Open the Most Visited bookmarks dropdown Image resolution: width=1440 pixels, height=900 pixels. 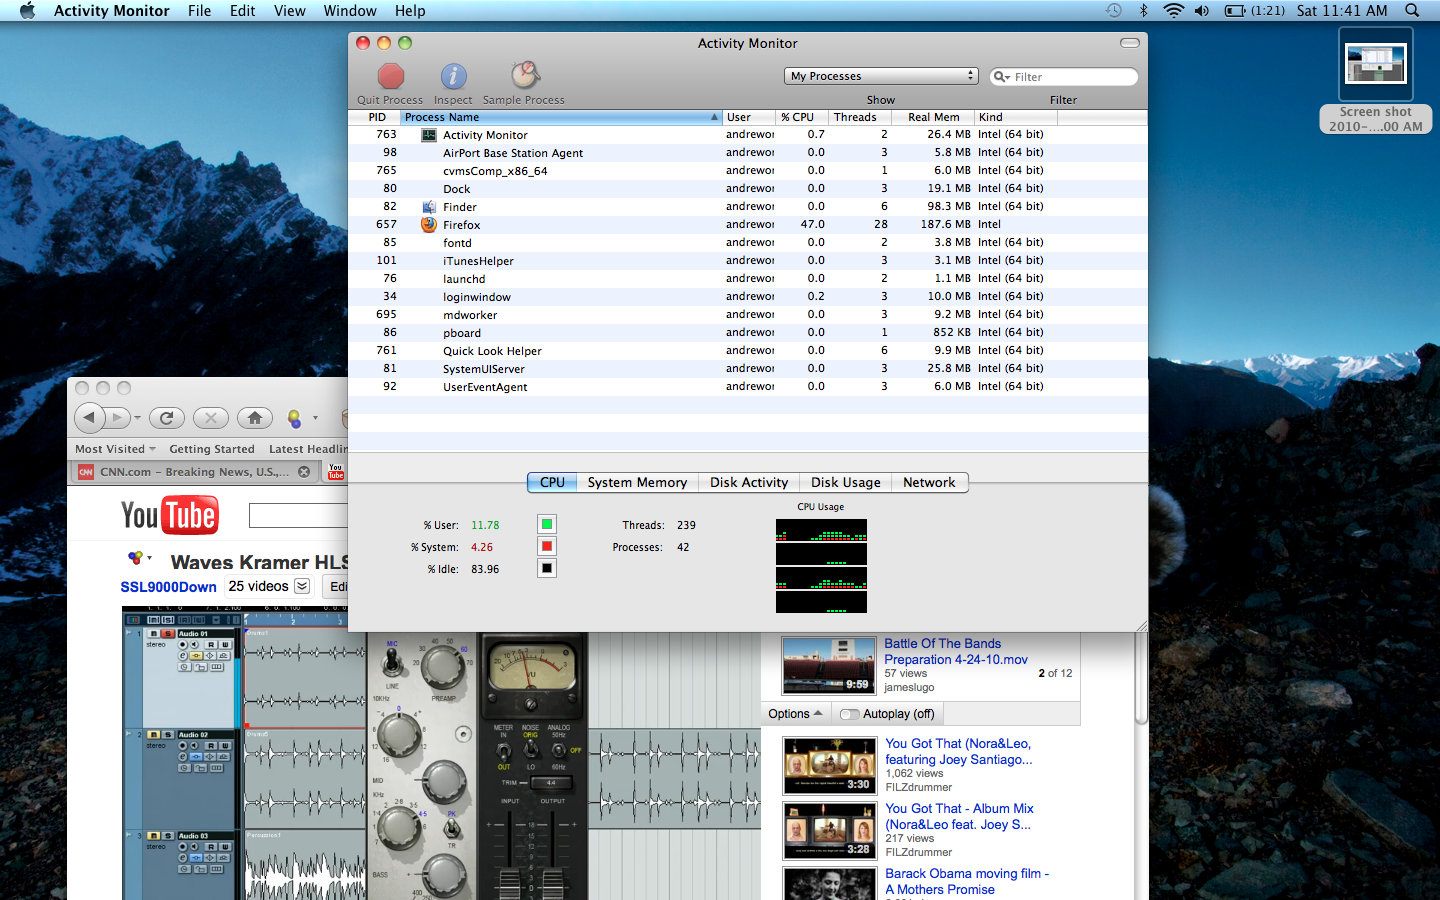[x=115, y=449]
